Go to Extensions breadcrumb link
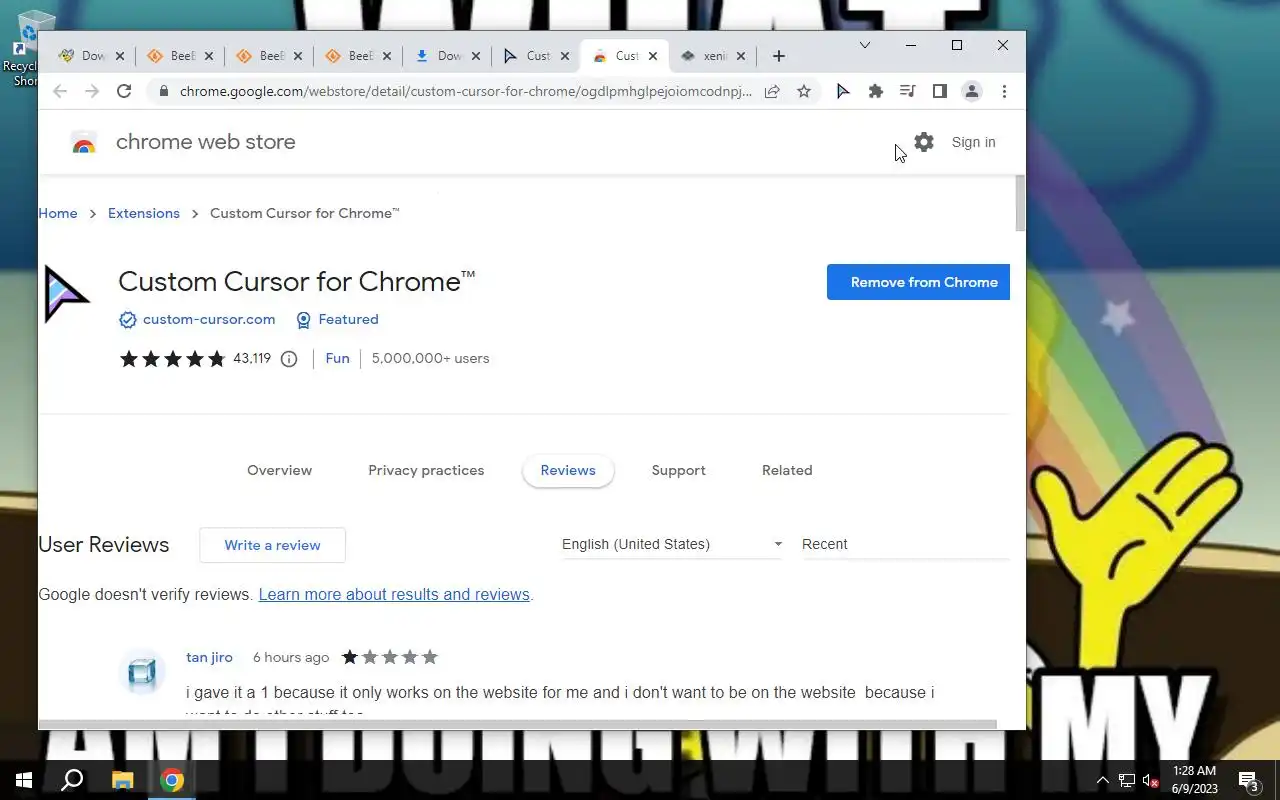This screenshot has height=800, width=1280. point(144,213)
